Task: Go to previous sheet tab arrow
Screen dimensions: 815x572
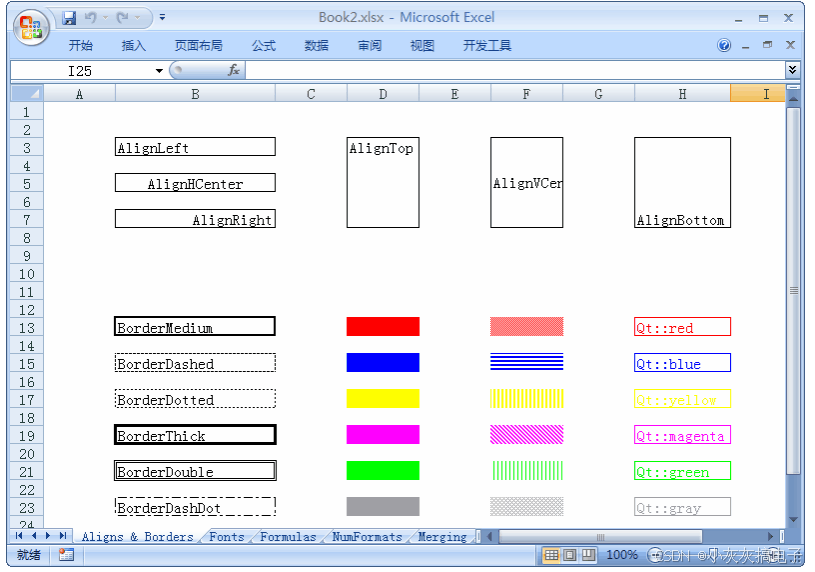Action: pyautogui.click(x=34, y=536)
